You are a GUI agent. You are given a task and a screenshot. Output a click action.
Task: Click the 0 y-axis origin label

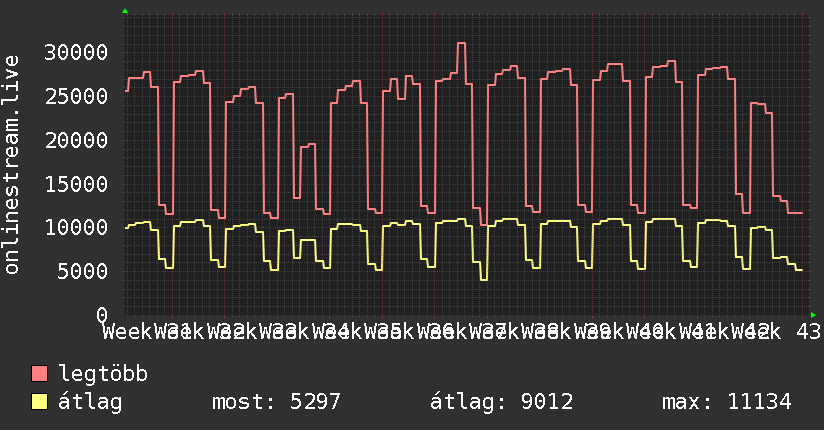point(102,315)
